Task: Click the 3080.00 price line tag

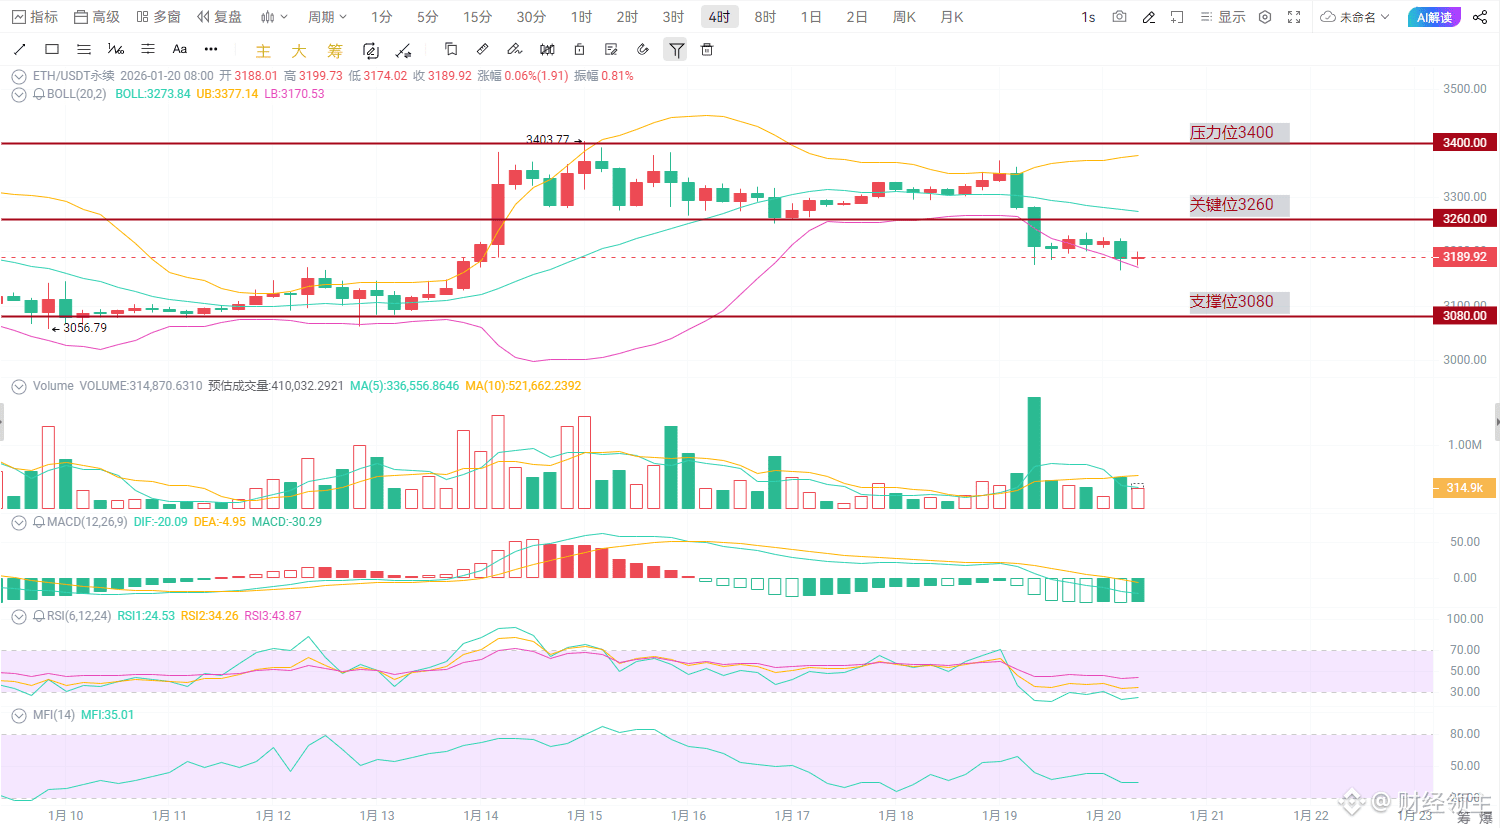Action: pyautogui.click(x=1464, y=316)
